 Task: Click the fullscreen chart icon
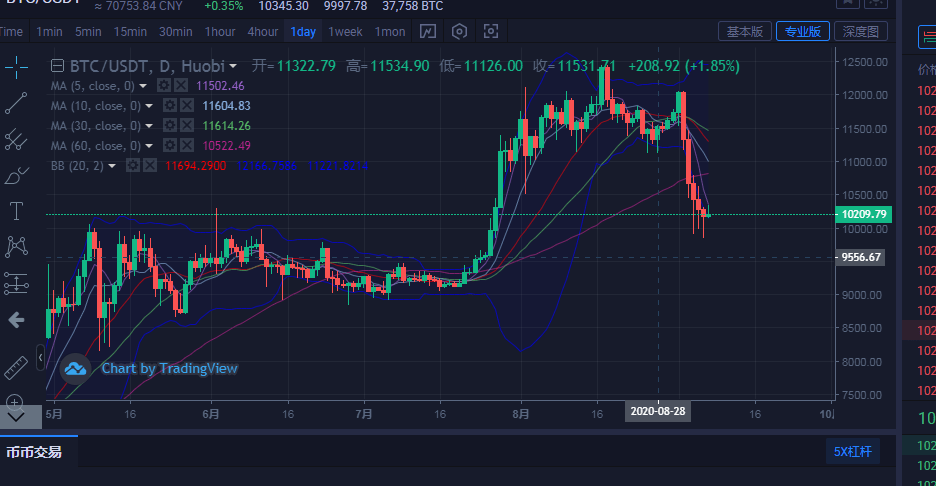(491, 31)
